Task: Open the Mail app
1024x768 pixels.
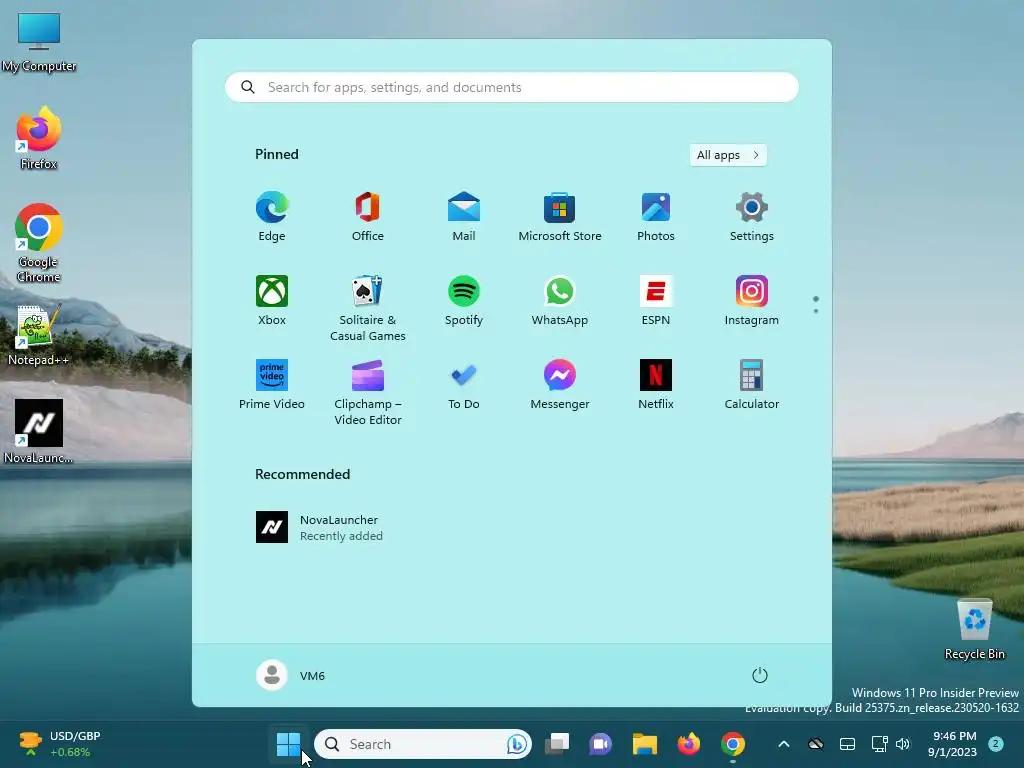Action: (464, 217)
